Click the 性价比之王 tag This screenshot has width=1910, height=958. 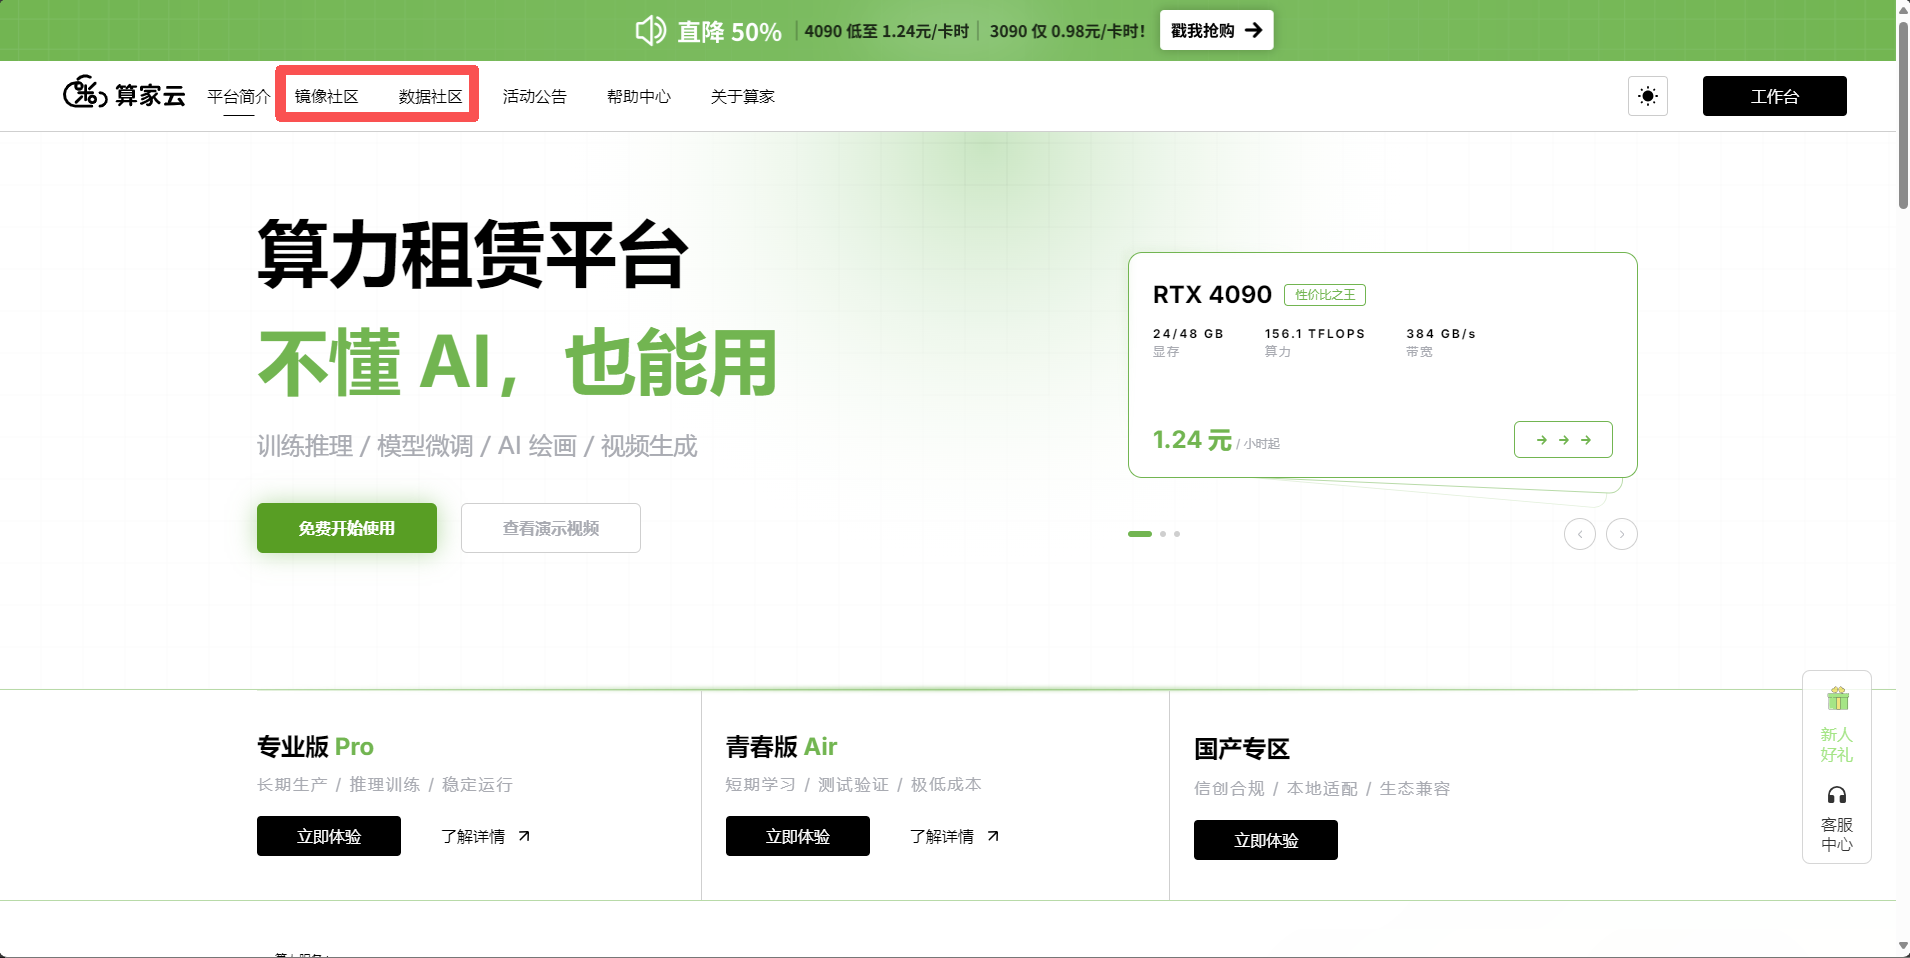pyautogui.click(x=1325, y=295)
